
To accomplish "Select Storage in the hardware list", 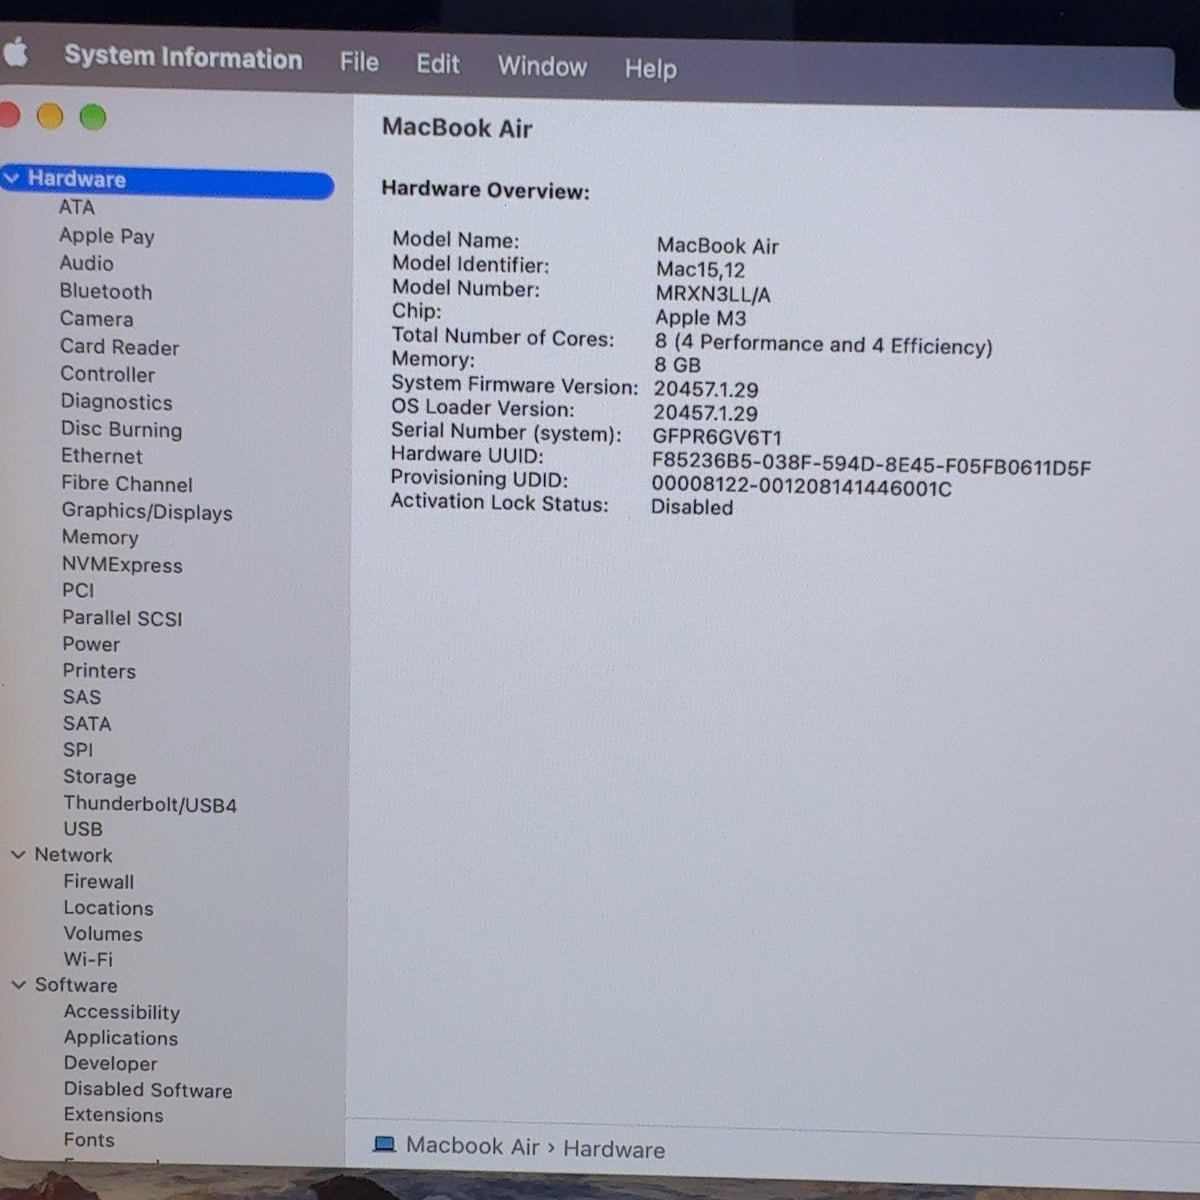I will tap(100, 777).
